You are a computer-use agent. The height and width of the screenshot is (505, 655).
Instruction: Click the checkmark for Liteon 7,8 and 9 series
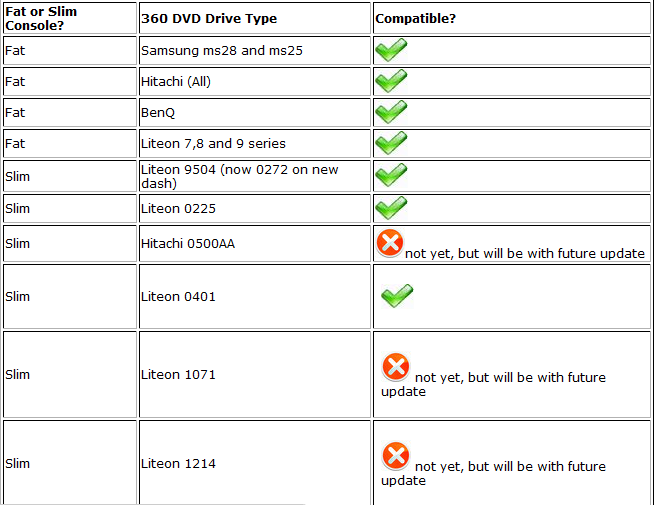pyautogui.click(x=391, y=143)
